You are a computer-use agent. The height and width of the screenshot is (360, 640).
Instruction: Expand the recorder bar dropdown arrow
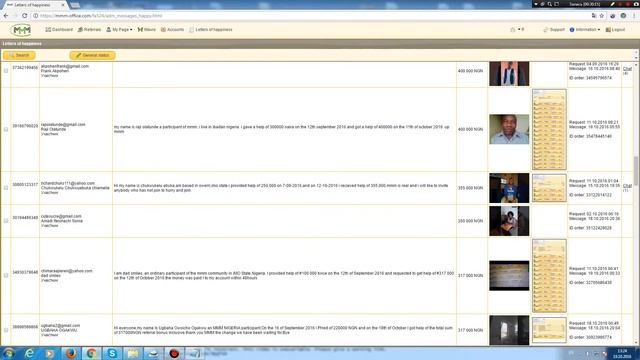point(535,4)
